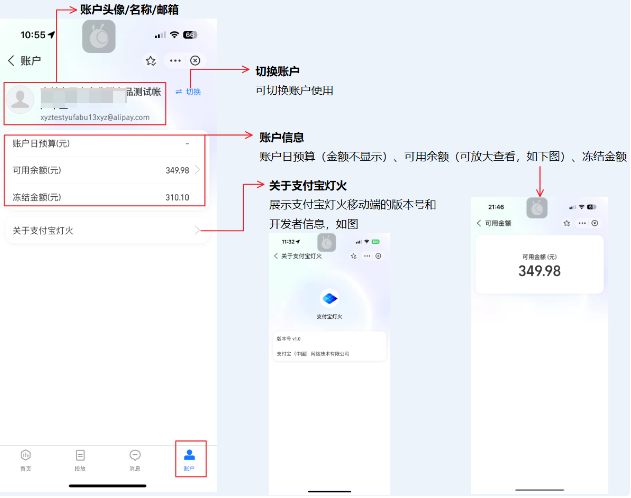Tap the Wi-Fi status icon on 账户 screen
The height and width of the screenshot is (498, 631).
174,35
